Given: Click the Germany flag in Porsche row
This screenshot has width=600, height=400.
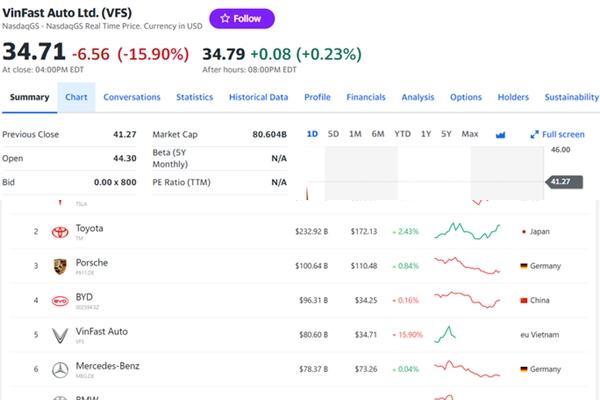Looking at the screenshot, I should pos(524,266).
